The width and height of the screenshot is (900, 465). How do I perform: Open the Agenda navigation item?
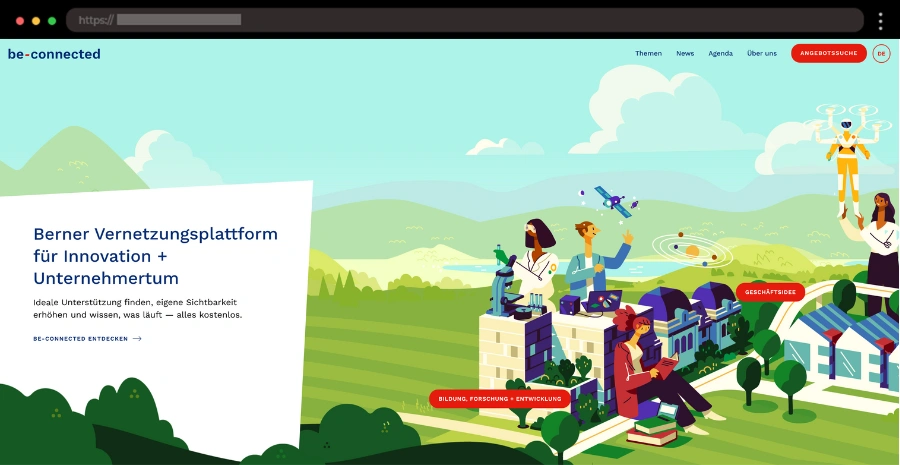pos(720,54)
